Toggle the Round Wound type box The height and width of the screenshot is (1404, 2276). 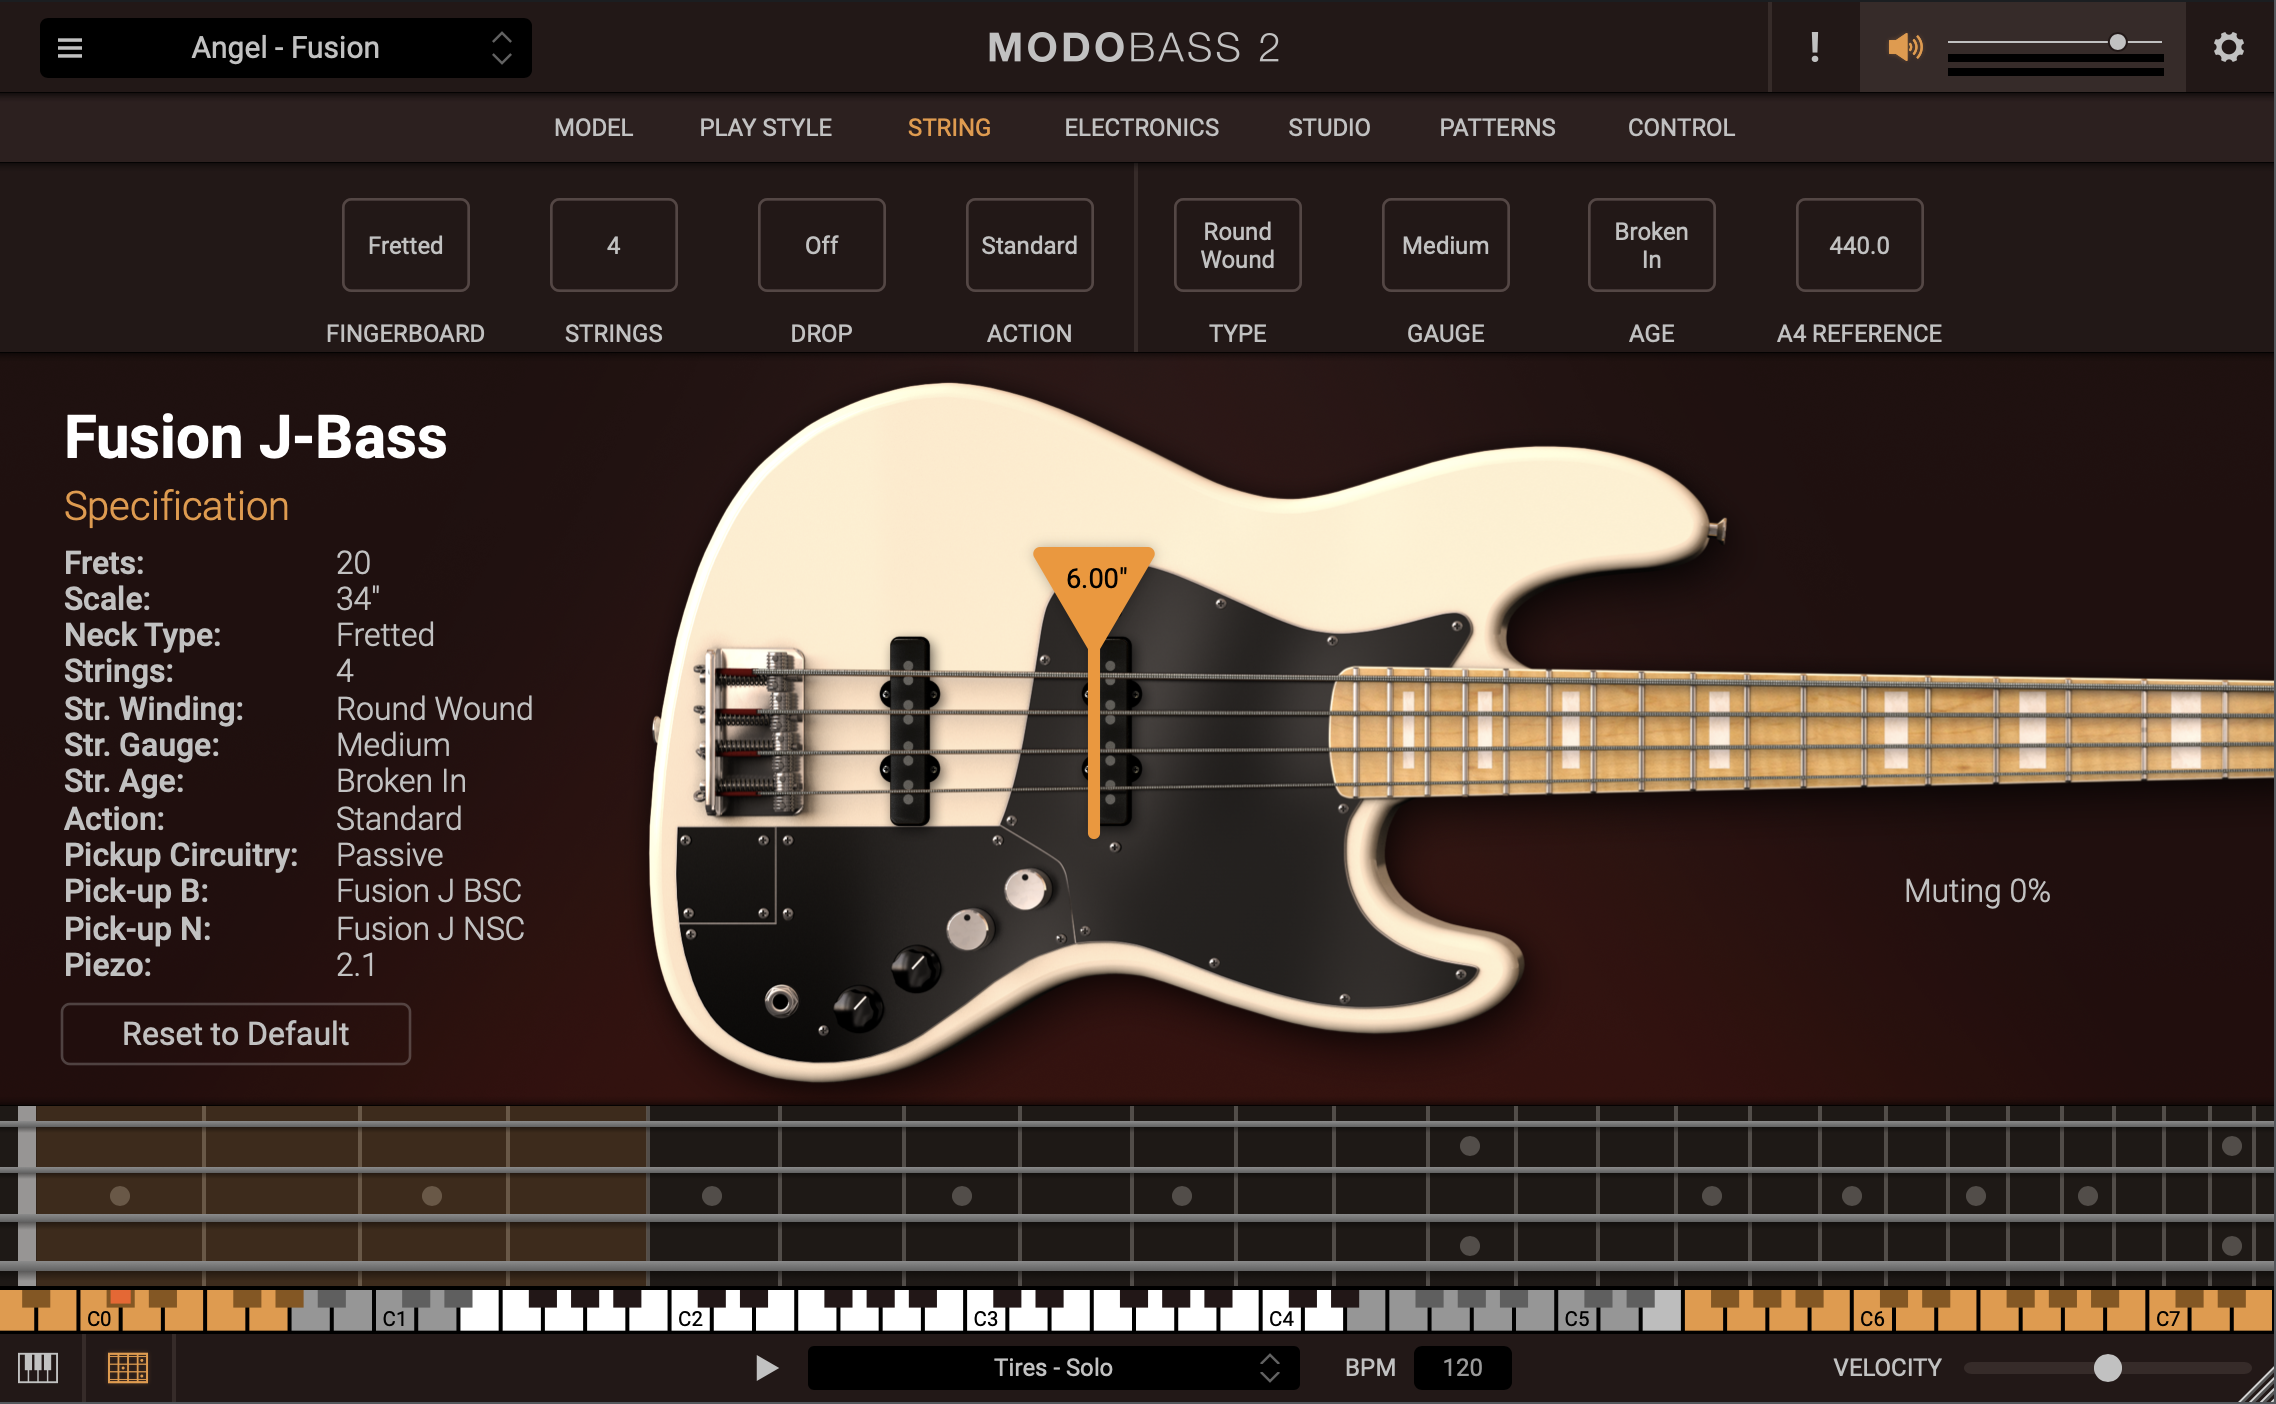1237,245
